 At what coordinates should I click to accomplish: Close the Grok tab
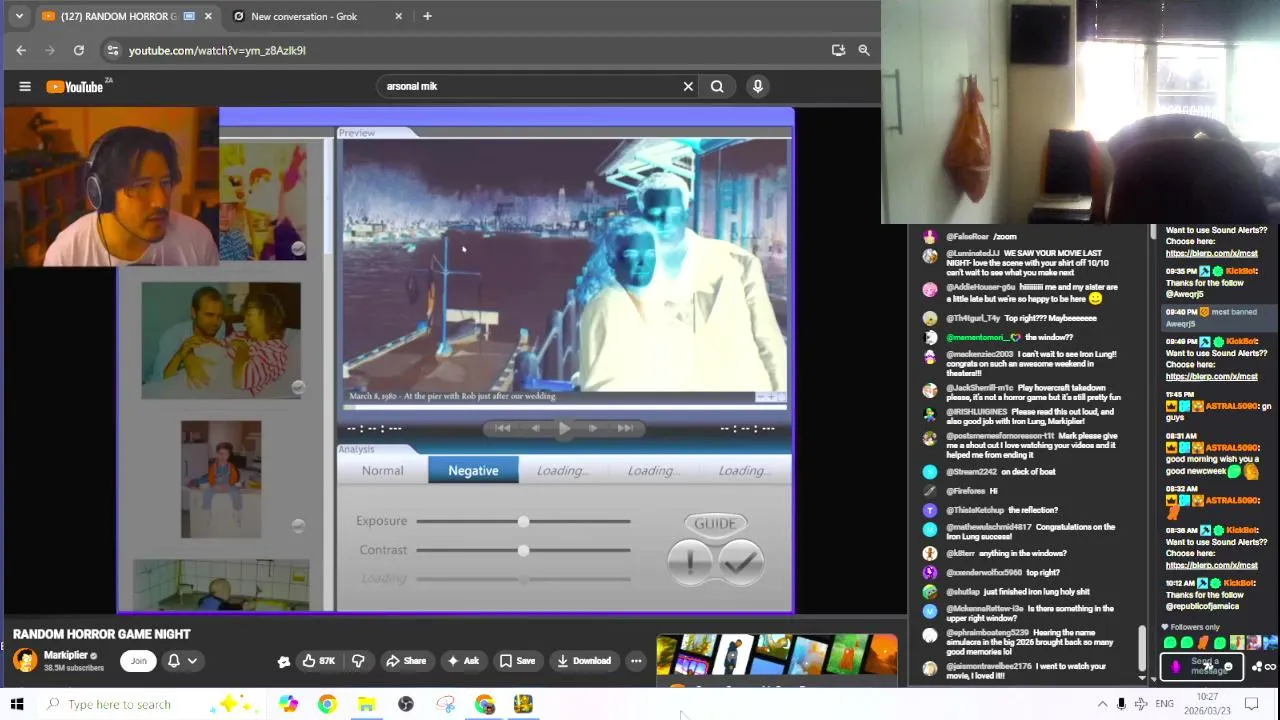click(399, 16)
